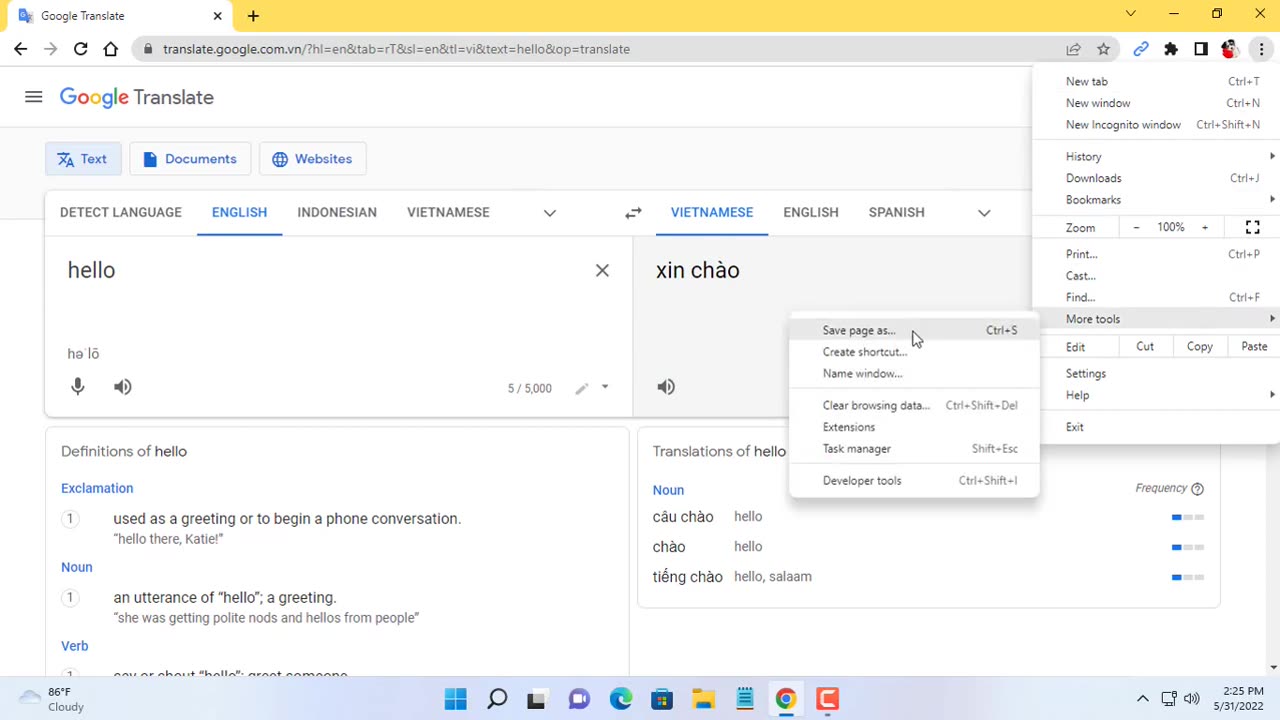Image resolution: width=1280 pixels, height=720 pixels.
Task: Close the Google Translate browser tab
Action: point(218,16)
